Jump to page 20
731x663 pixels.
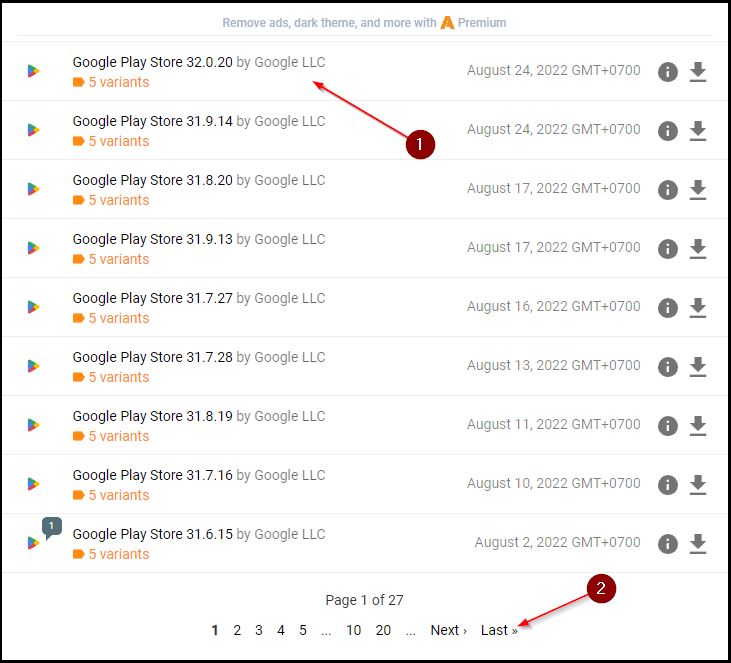(383, 630)
